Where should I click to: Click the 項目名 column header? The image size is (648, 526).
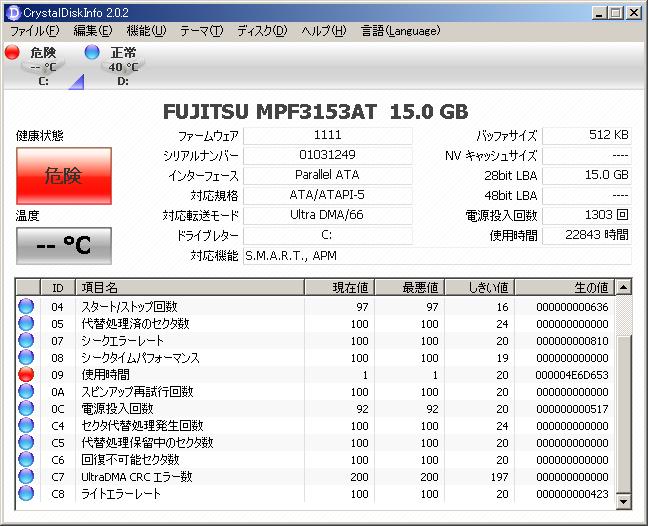tap(190, 287)
